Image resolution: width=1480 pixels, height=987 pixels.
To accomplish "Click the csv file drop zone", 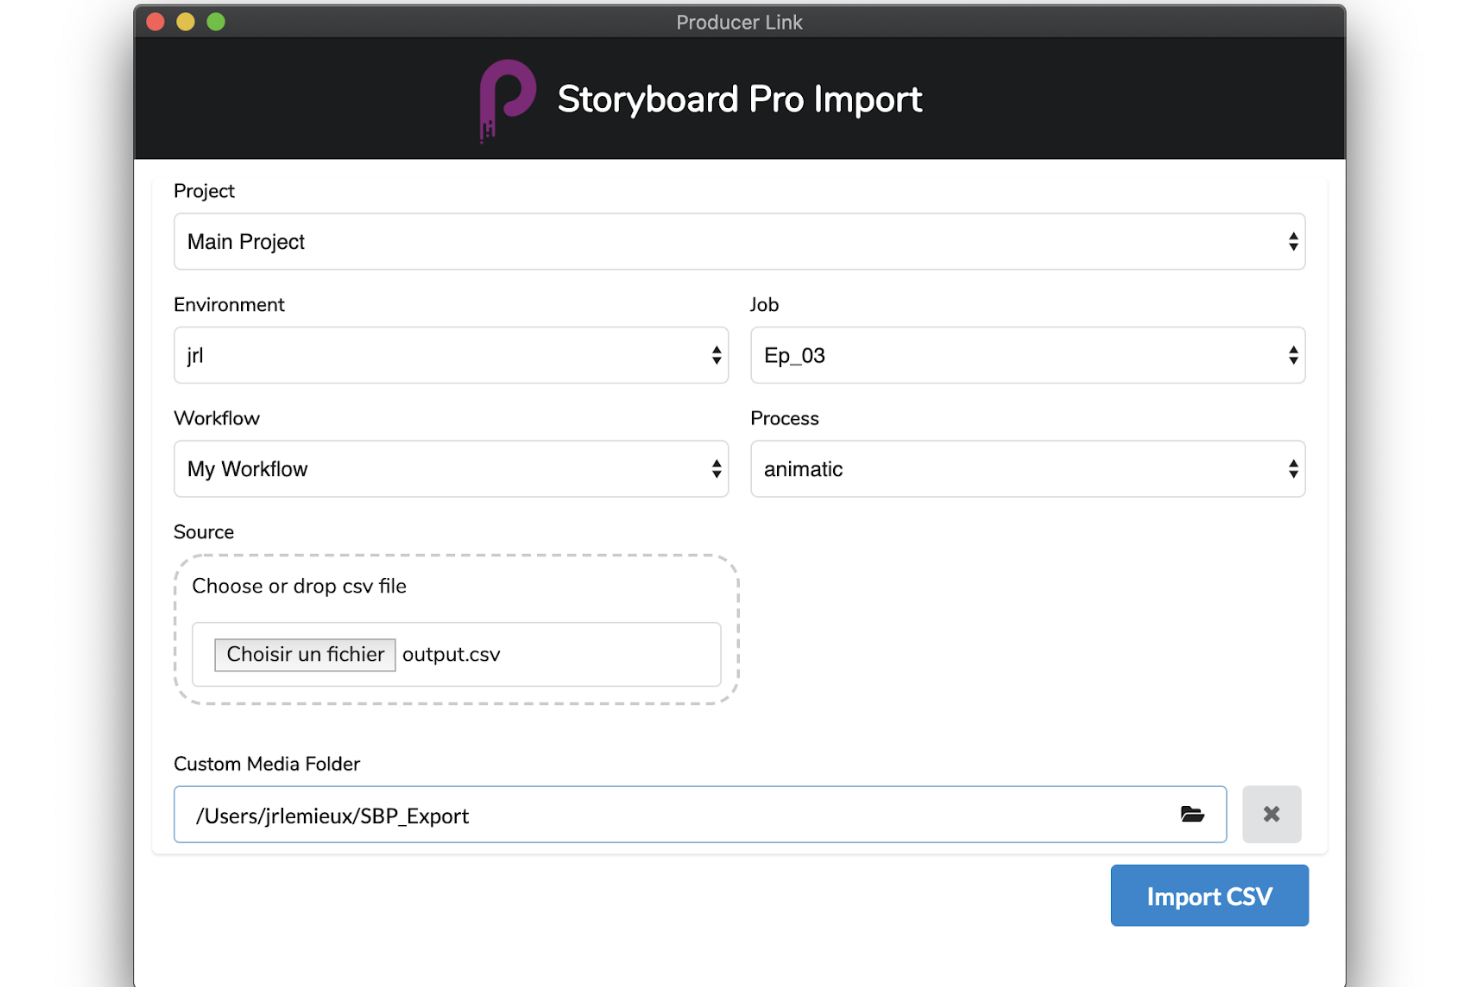I will click(457, 630).
